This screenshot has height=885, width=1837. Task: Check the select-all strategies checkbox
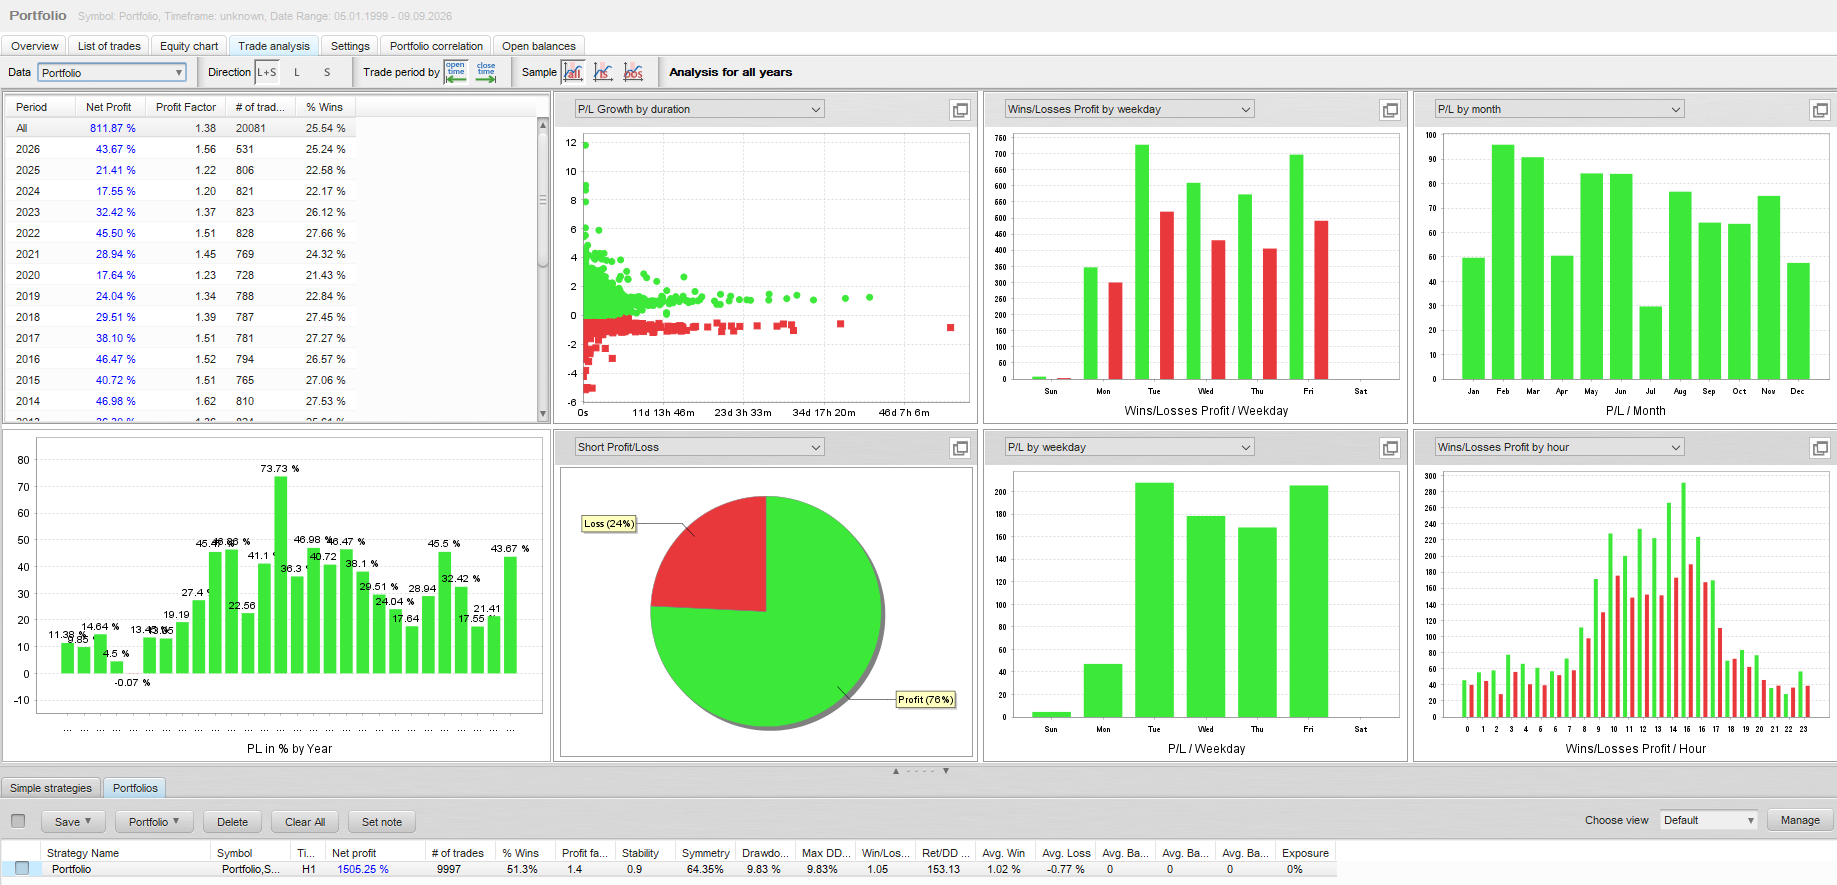pos(18,821)
